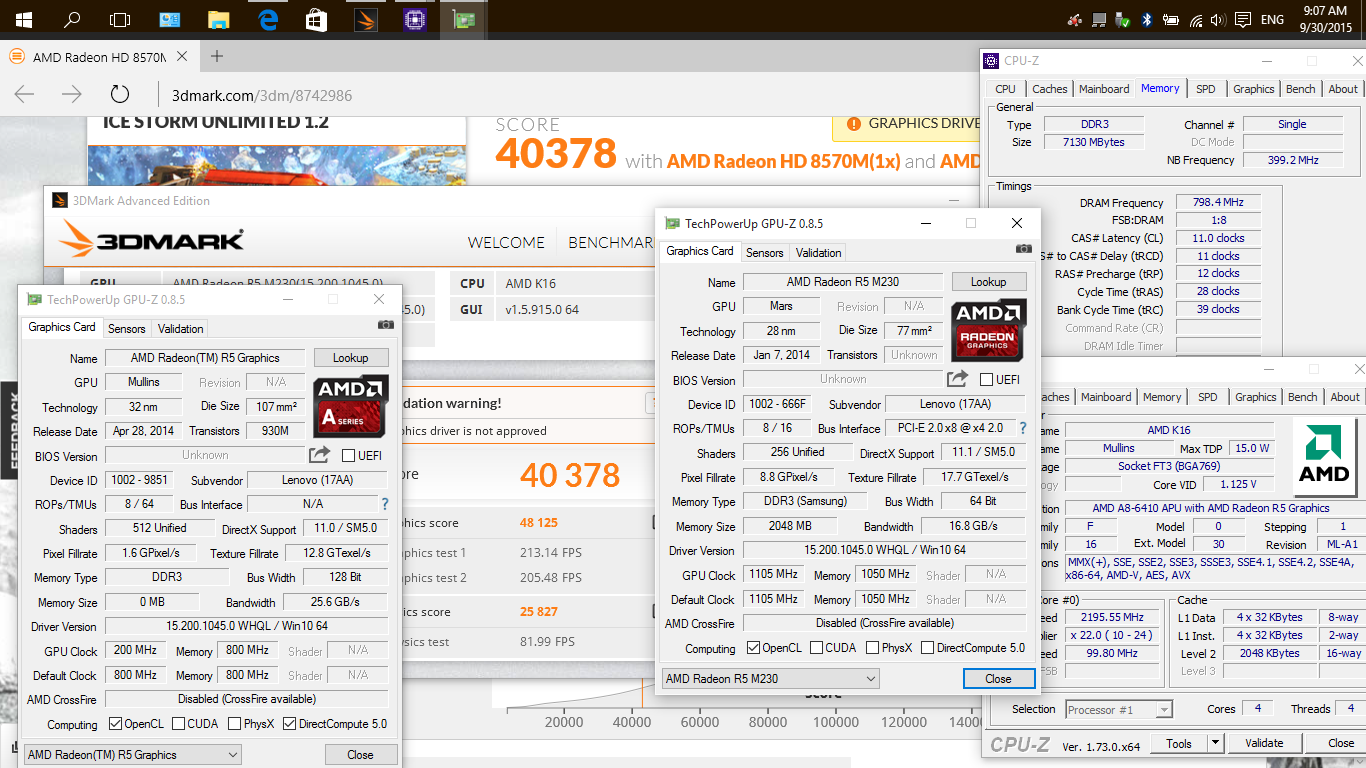Image resolution: width=1366 pixels, height=768 pixels.
Task: Open Task View from the taskbar
Action: (x=120, y=19)
